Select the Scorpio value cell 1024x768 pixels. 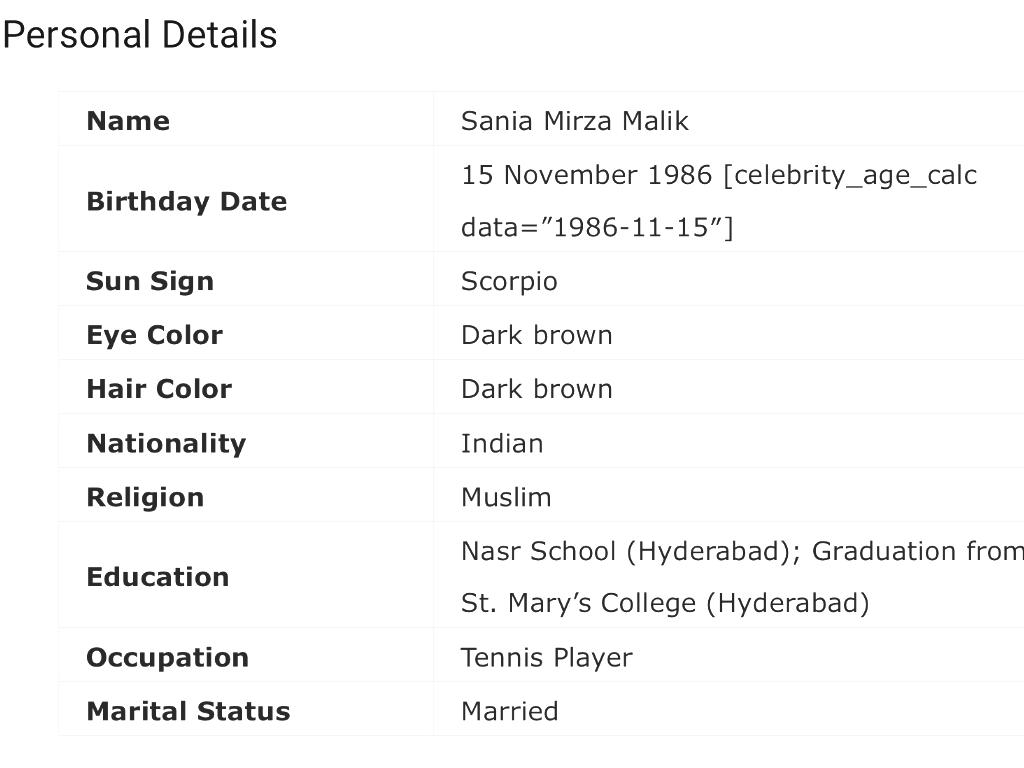[x=509, y=281]
